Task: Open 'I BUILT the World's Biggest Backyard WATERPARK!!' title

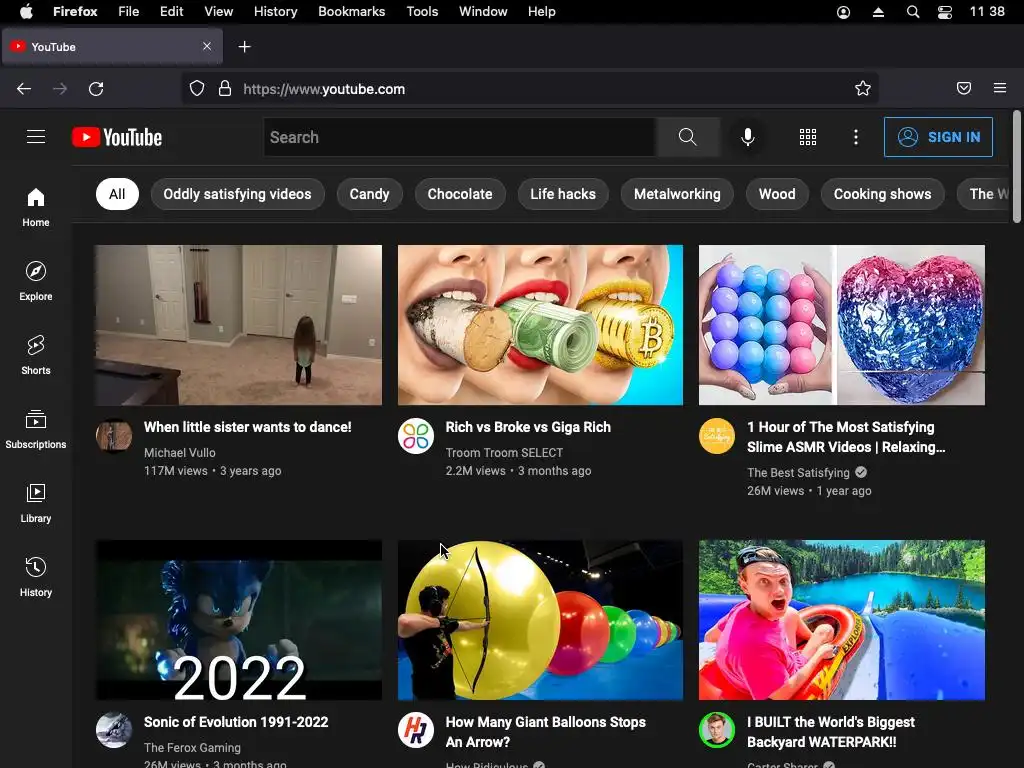Action: (x=831, y=732)
